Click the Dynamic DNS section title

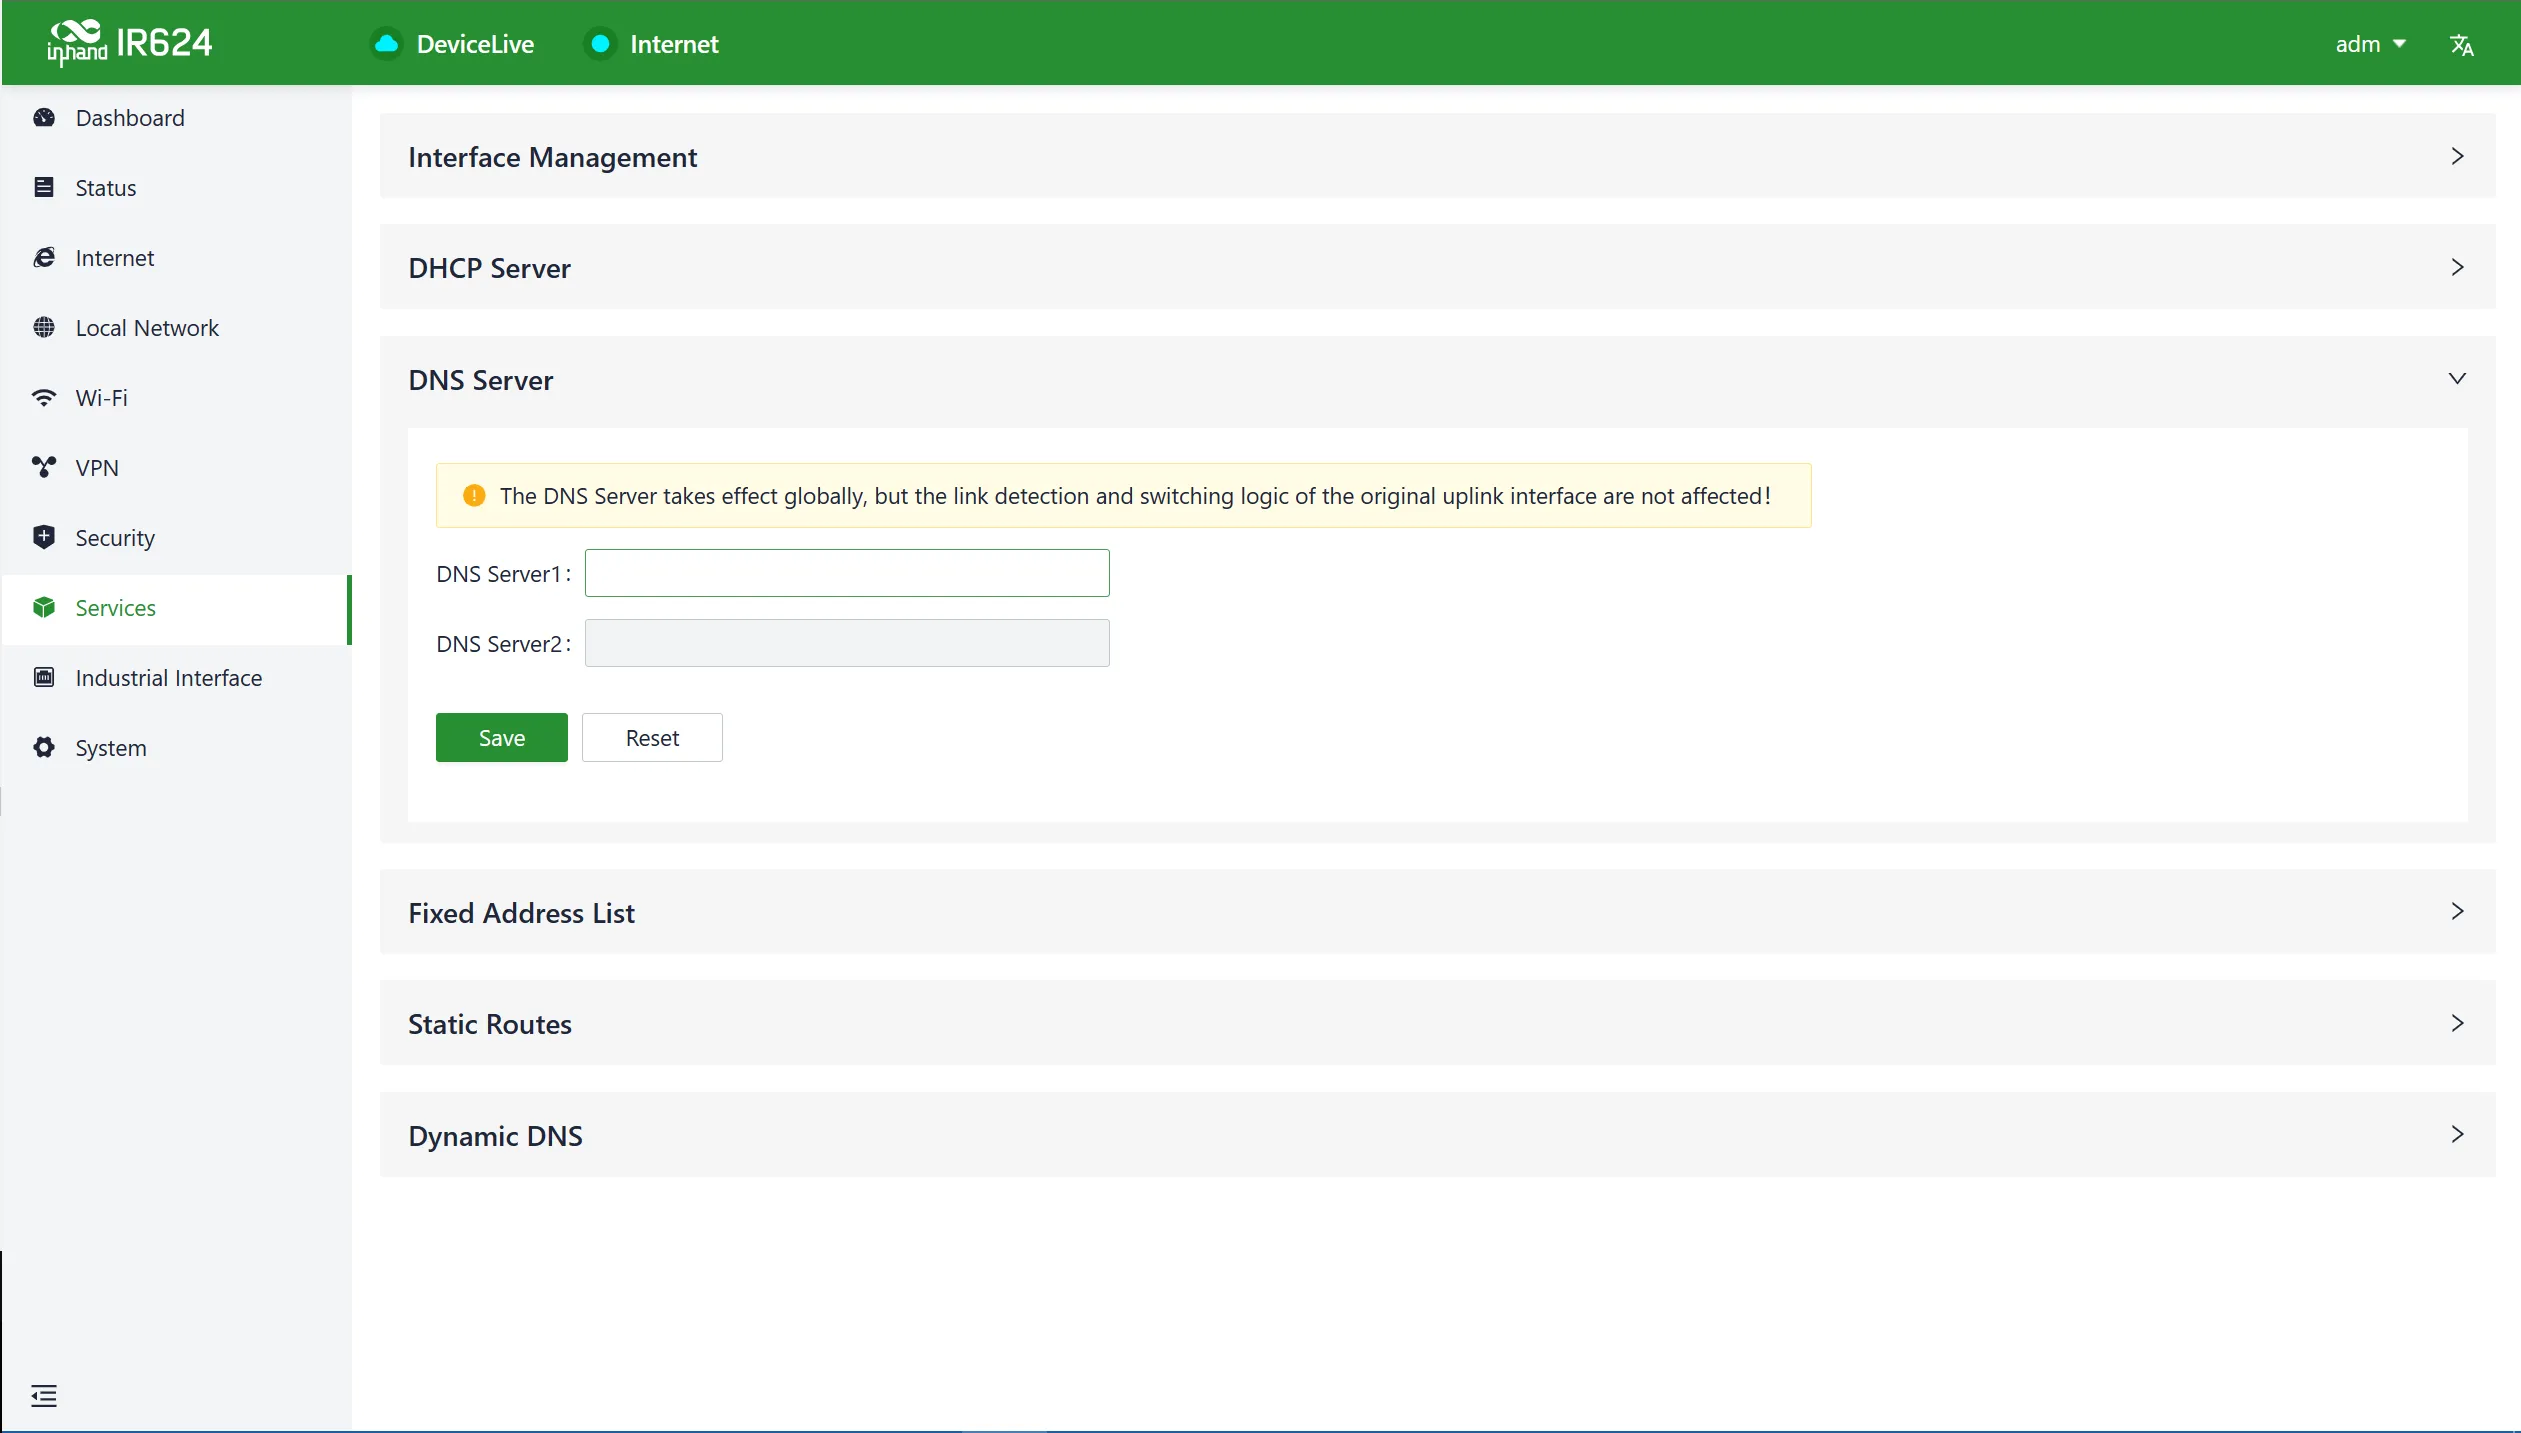point(495,1136)
